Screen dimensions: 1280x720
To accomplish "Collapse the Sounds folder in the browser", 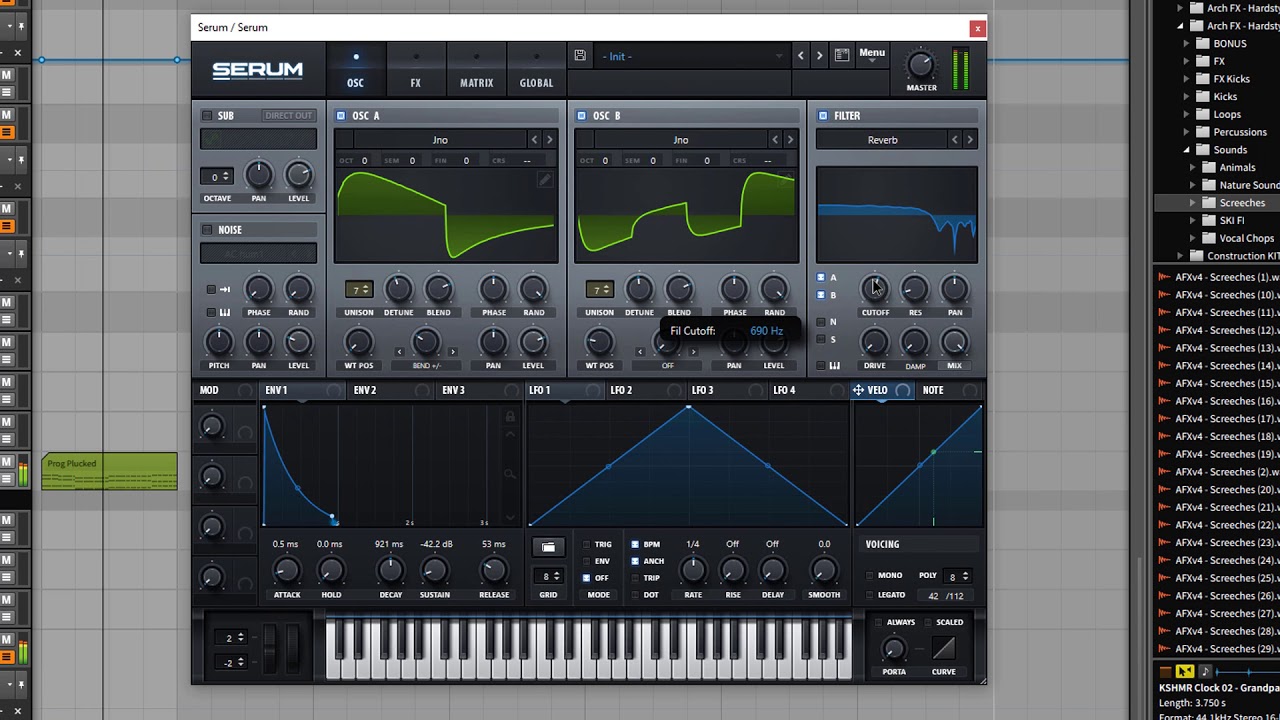I will pyautogui.click(x=1187, y=150).
